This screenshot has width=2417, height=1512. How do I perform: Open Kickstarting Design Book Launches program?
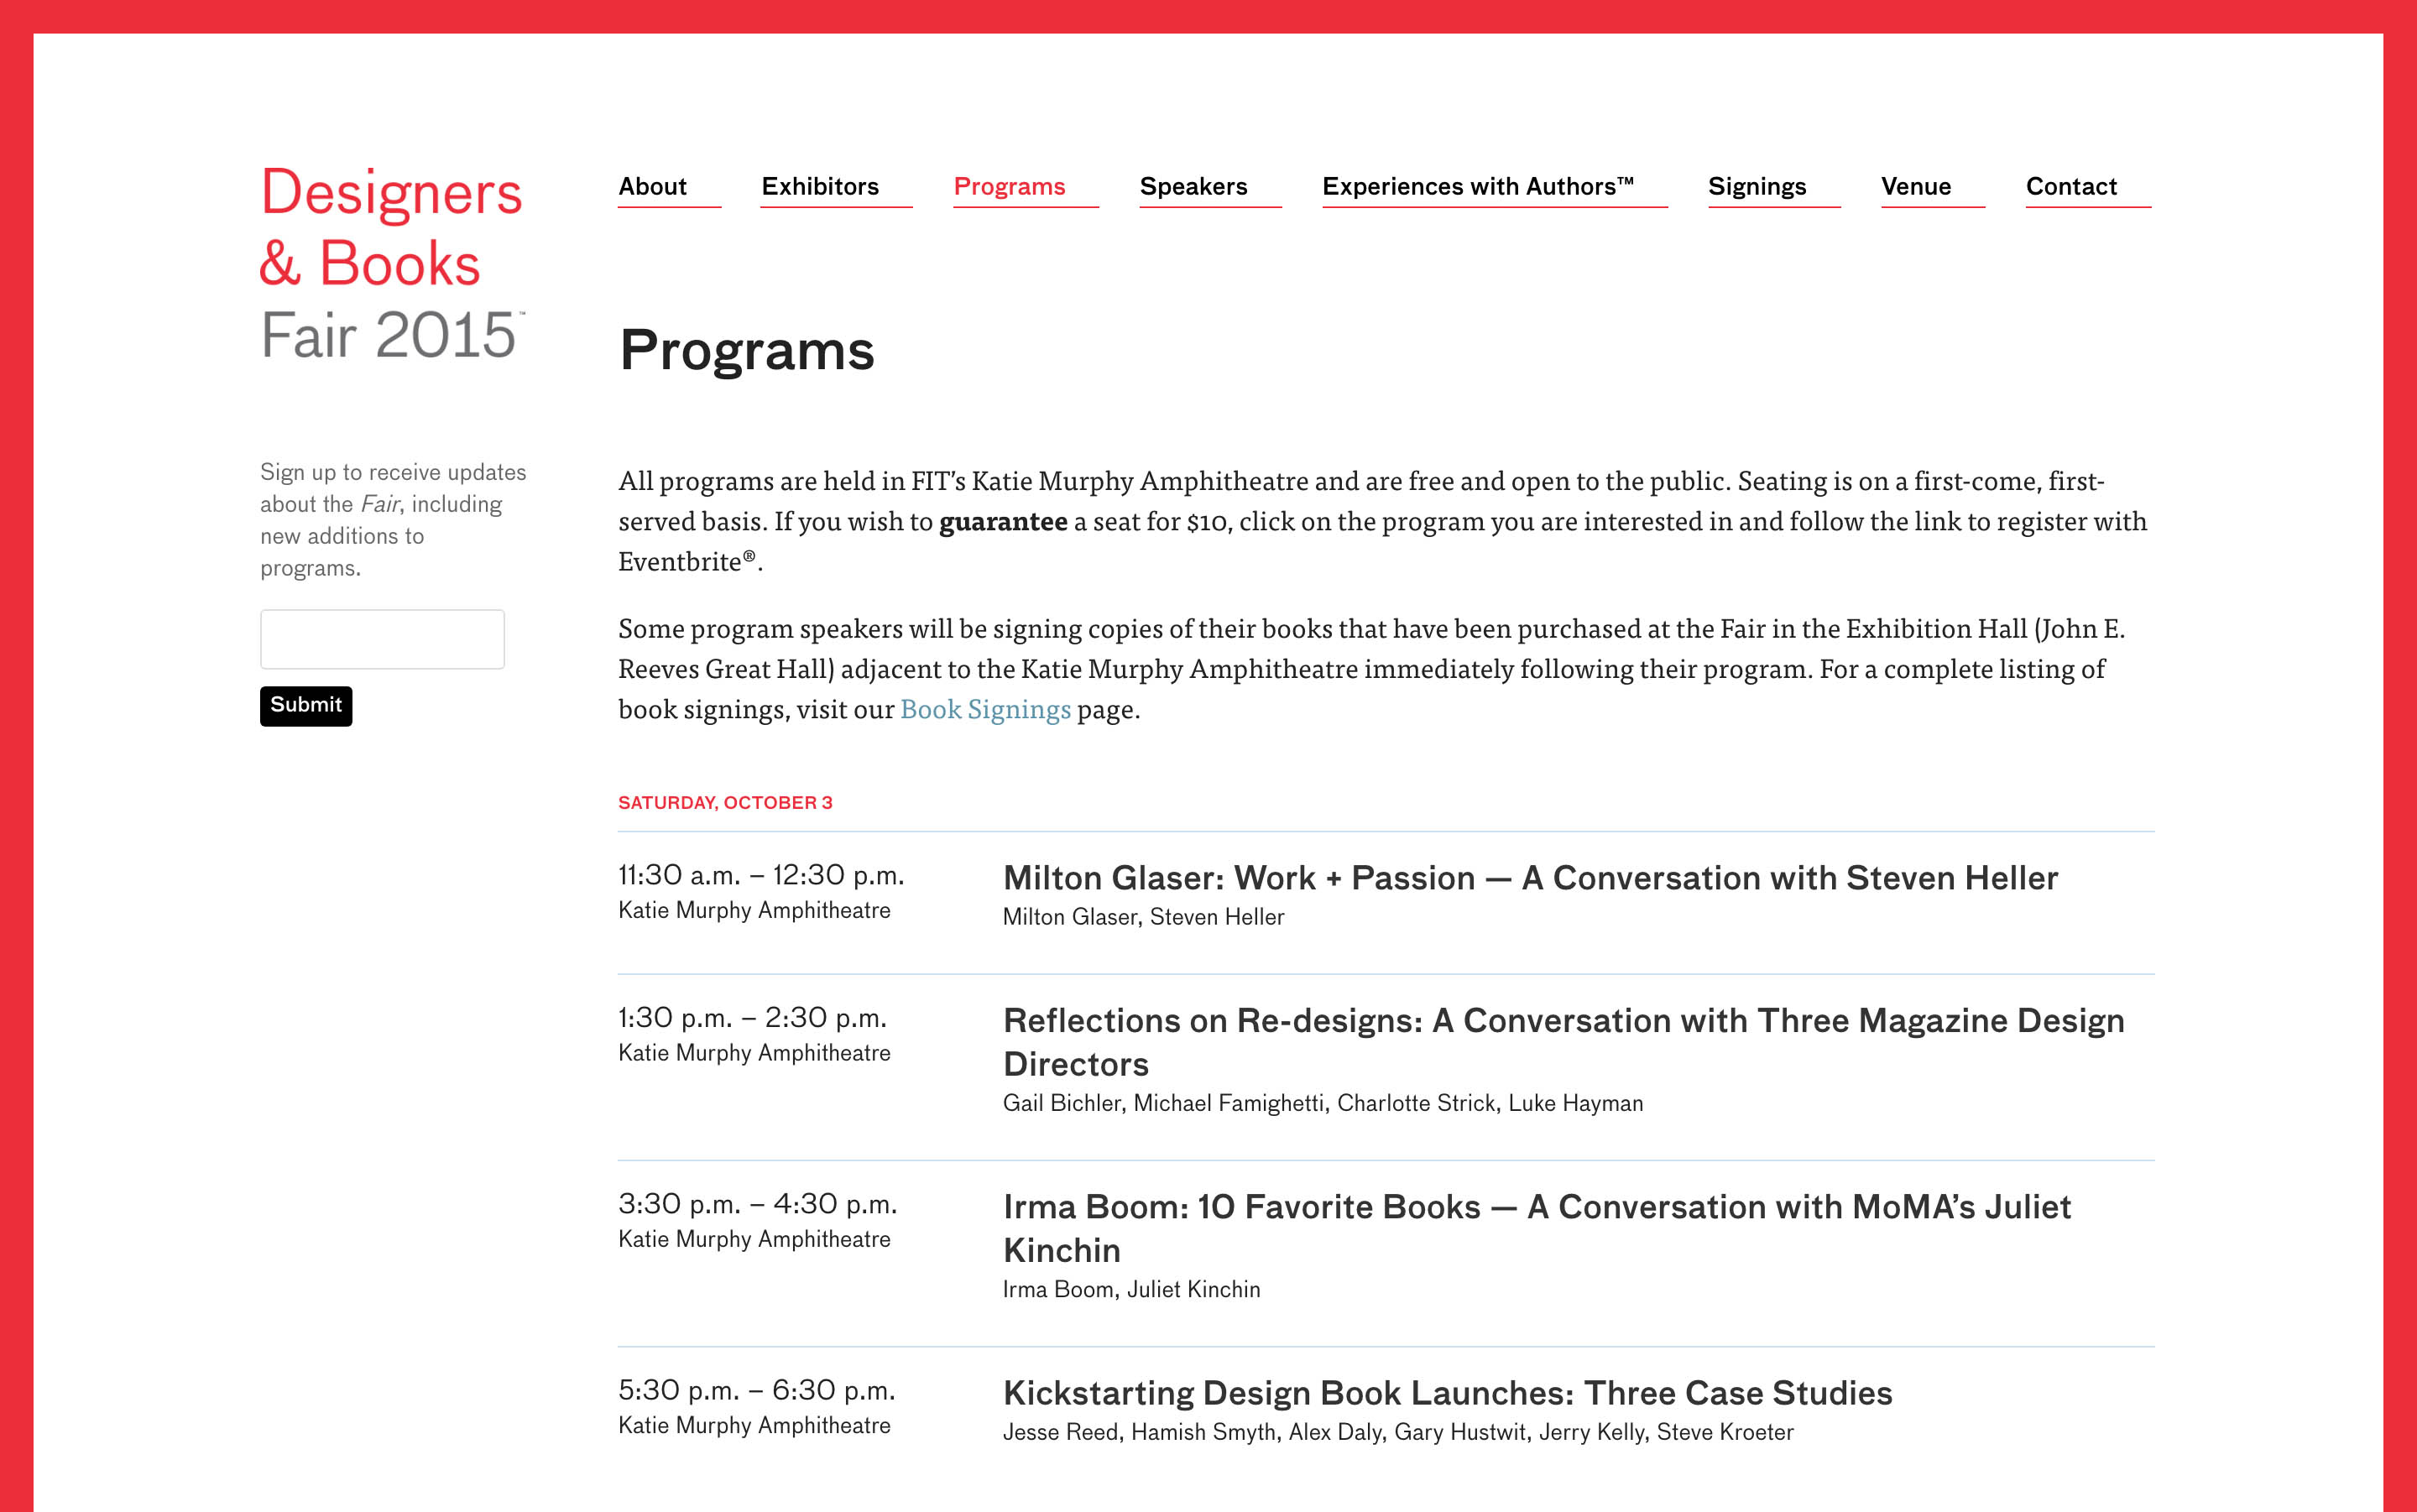point(1447,1393)
